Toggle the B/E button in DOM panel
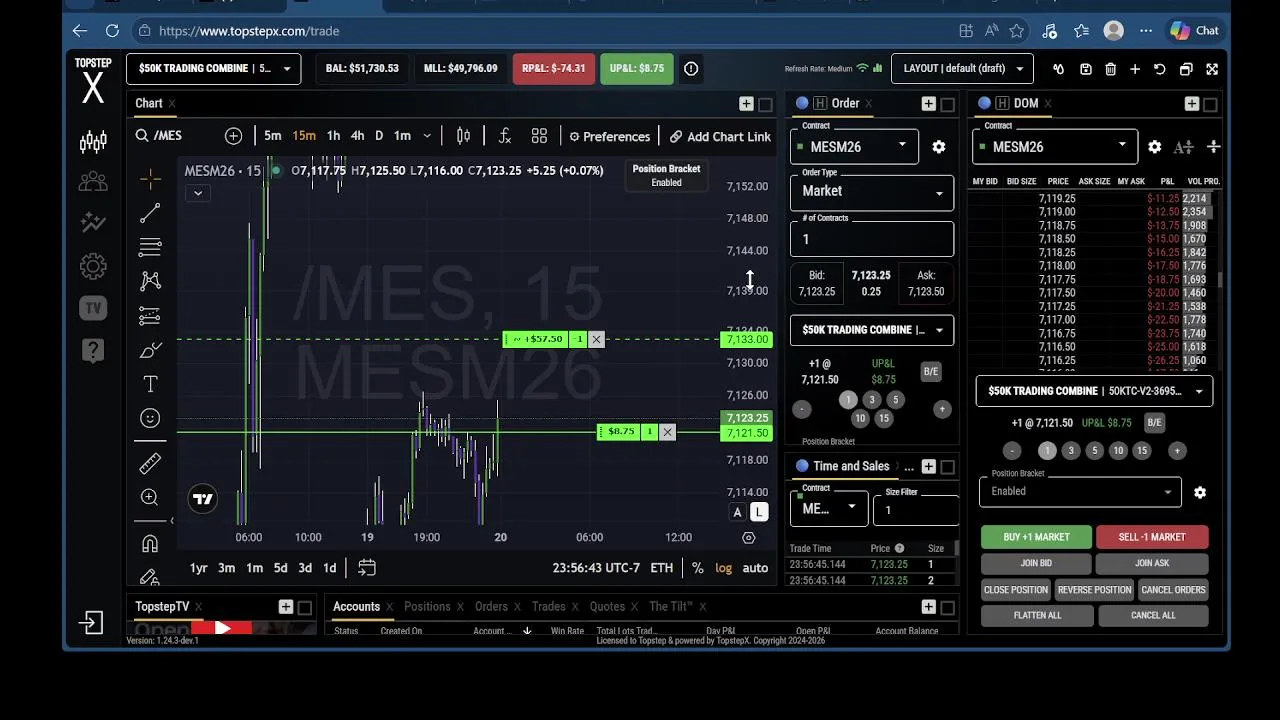 coord(1154,423)
